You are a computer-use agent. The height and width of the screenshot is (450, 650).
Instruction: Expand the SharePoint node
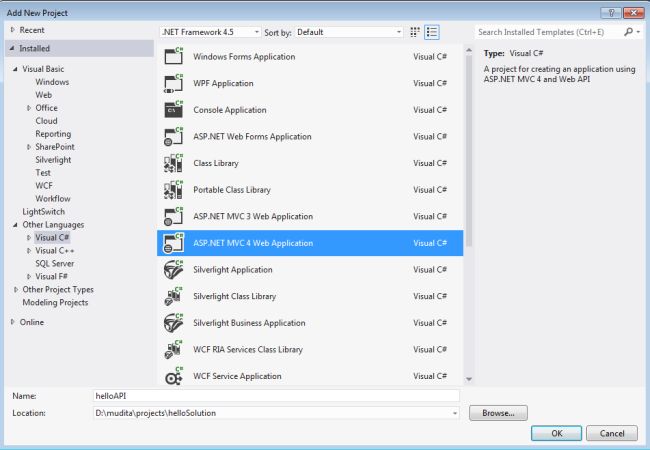(29, 147)
